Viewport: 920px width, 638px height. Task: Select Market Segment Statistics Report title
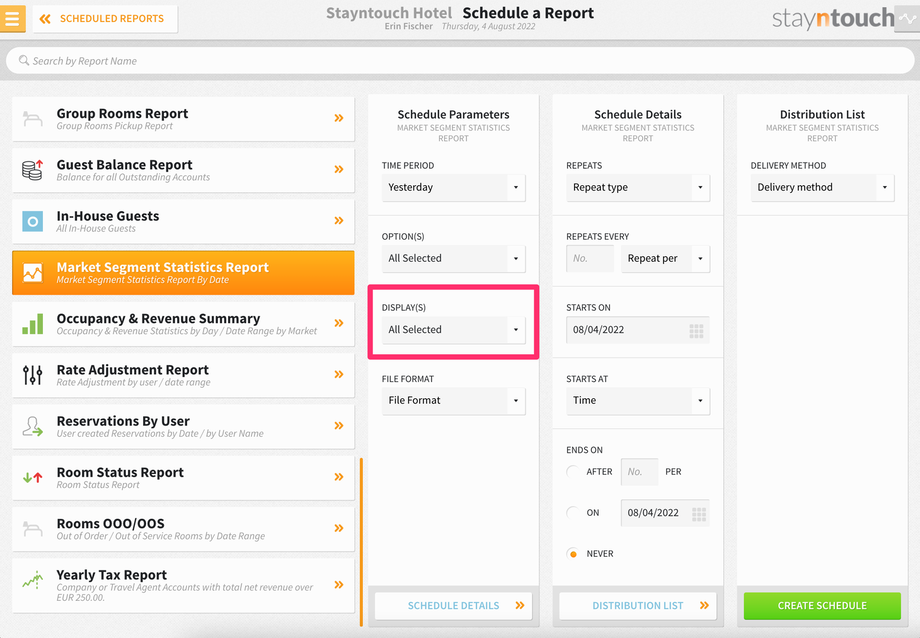tap(163, 267)
